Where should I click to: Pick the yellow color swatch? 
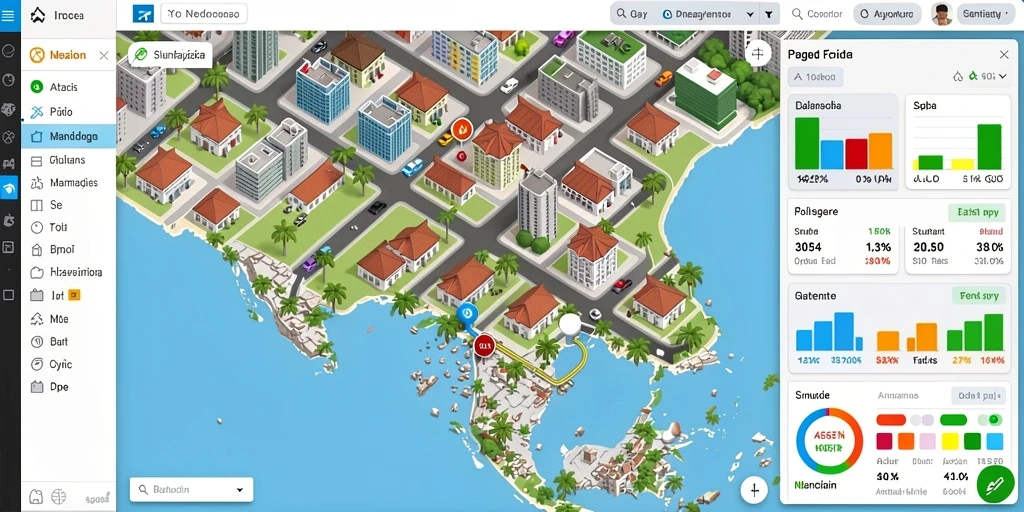click(950, 441)
